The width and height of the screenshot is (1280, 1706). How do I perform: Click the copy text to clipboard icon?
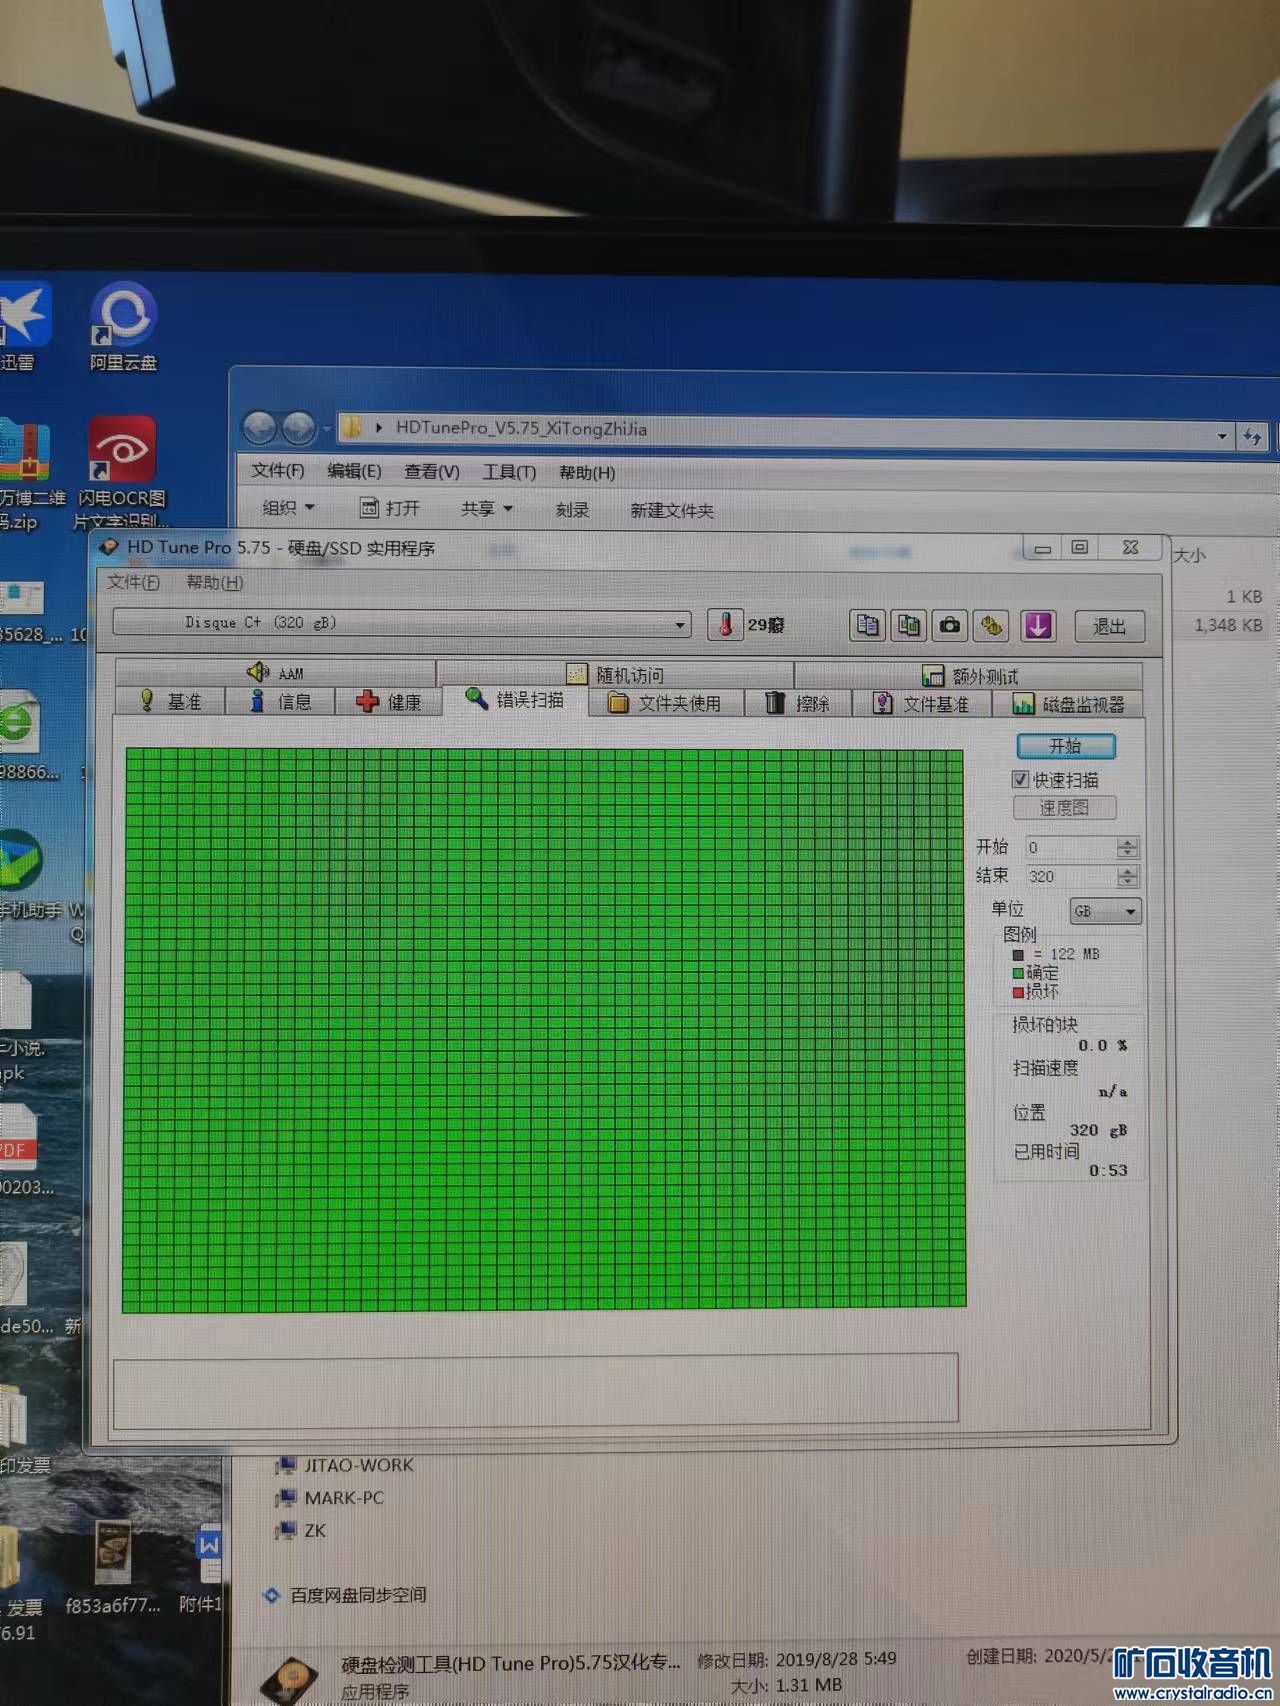(867, 626)
